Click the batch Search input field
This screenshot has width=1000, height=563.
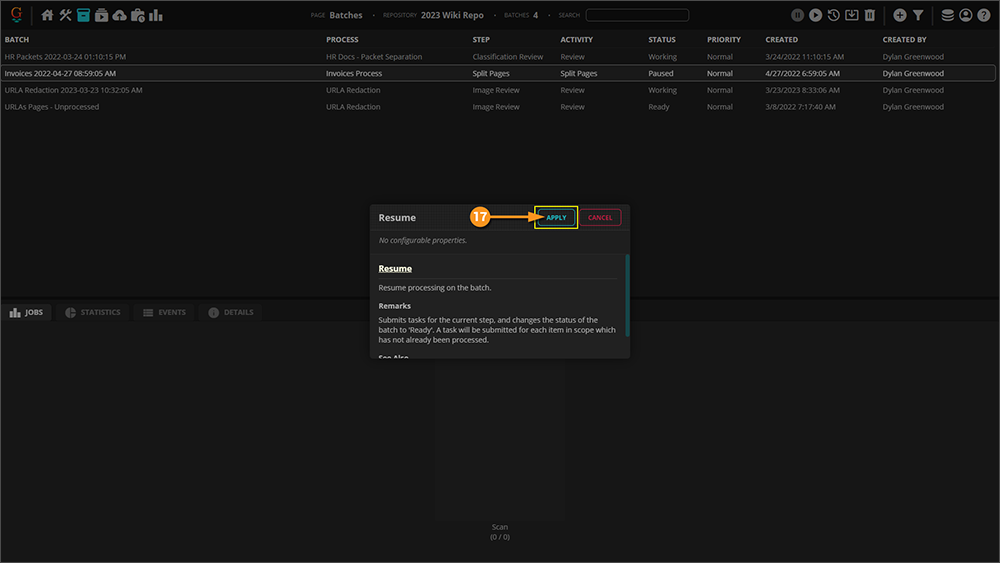coord(637,15)
